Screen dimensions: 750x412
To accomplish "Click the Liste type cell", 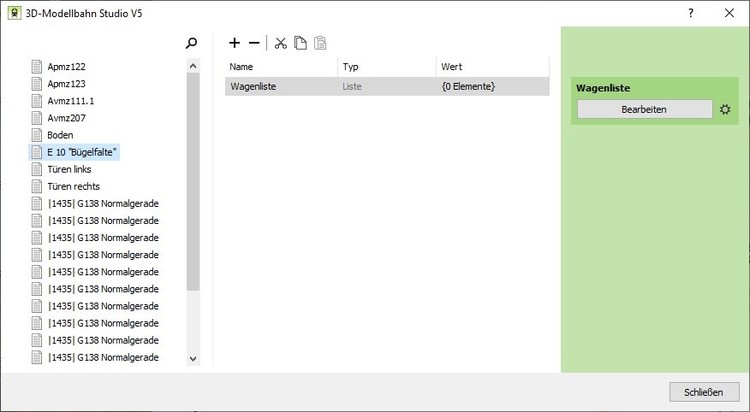I will (387, 87).
